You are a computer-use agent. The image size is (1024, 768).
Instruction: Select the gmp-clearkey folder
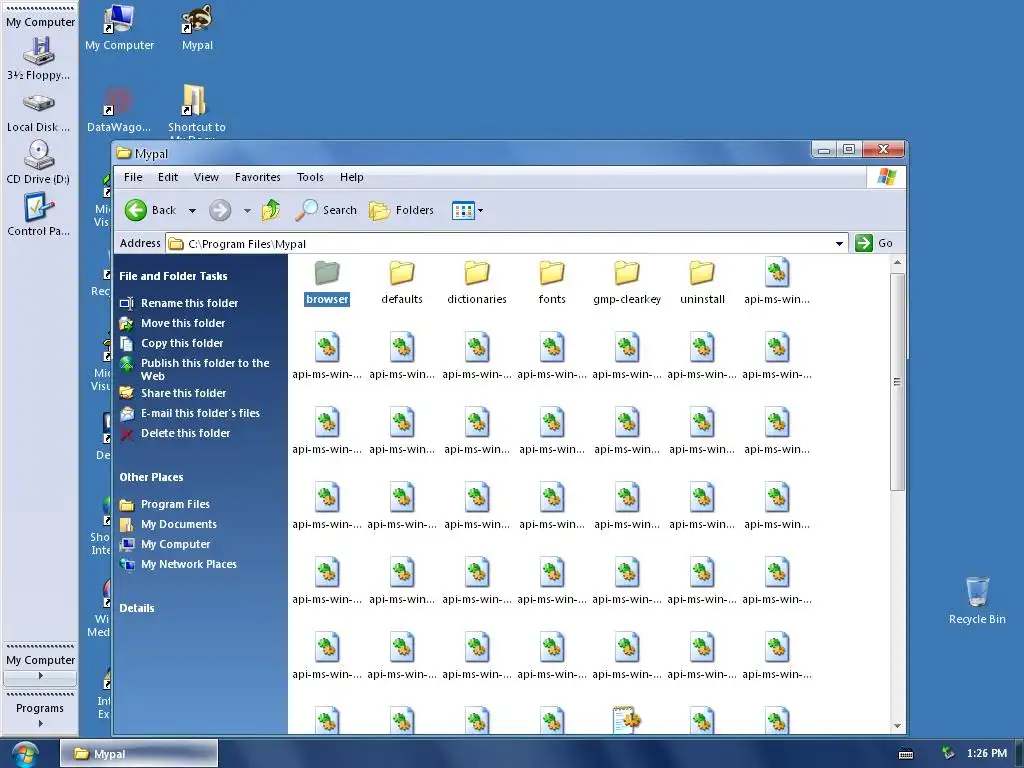[x=627, y=281]
